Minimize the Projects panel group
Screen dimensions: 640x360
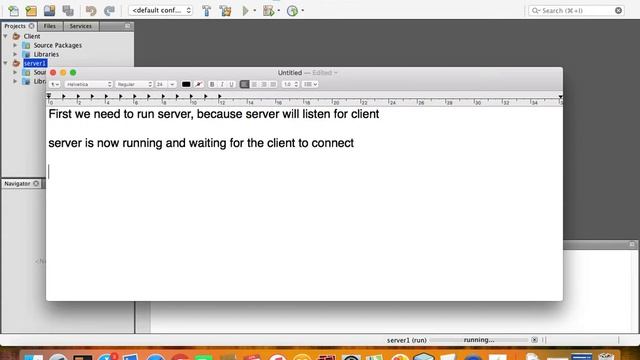tap(127, 26)
